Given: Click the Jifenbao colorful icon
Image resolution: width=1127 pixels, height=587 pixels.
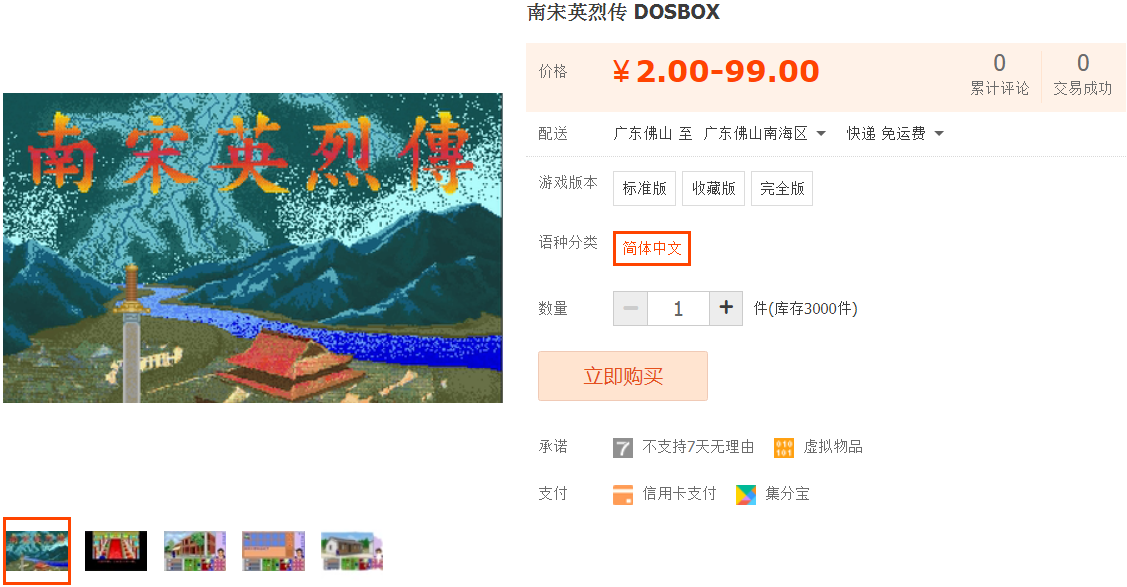Looking at the screenshot, I should 746,494.
